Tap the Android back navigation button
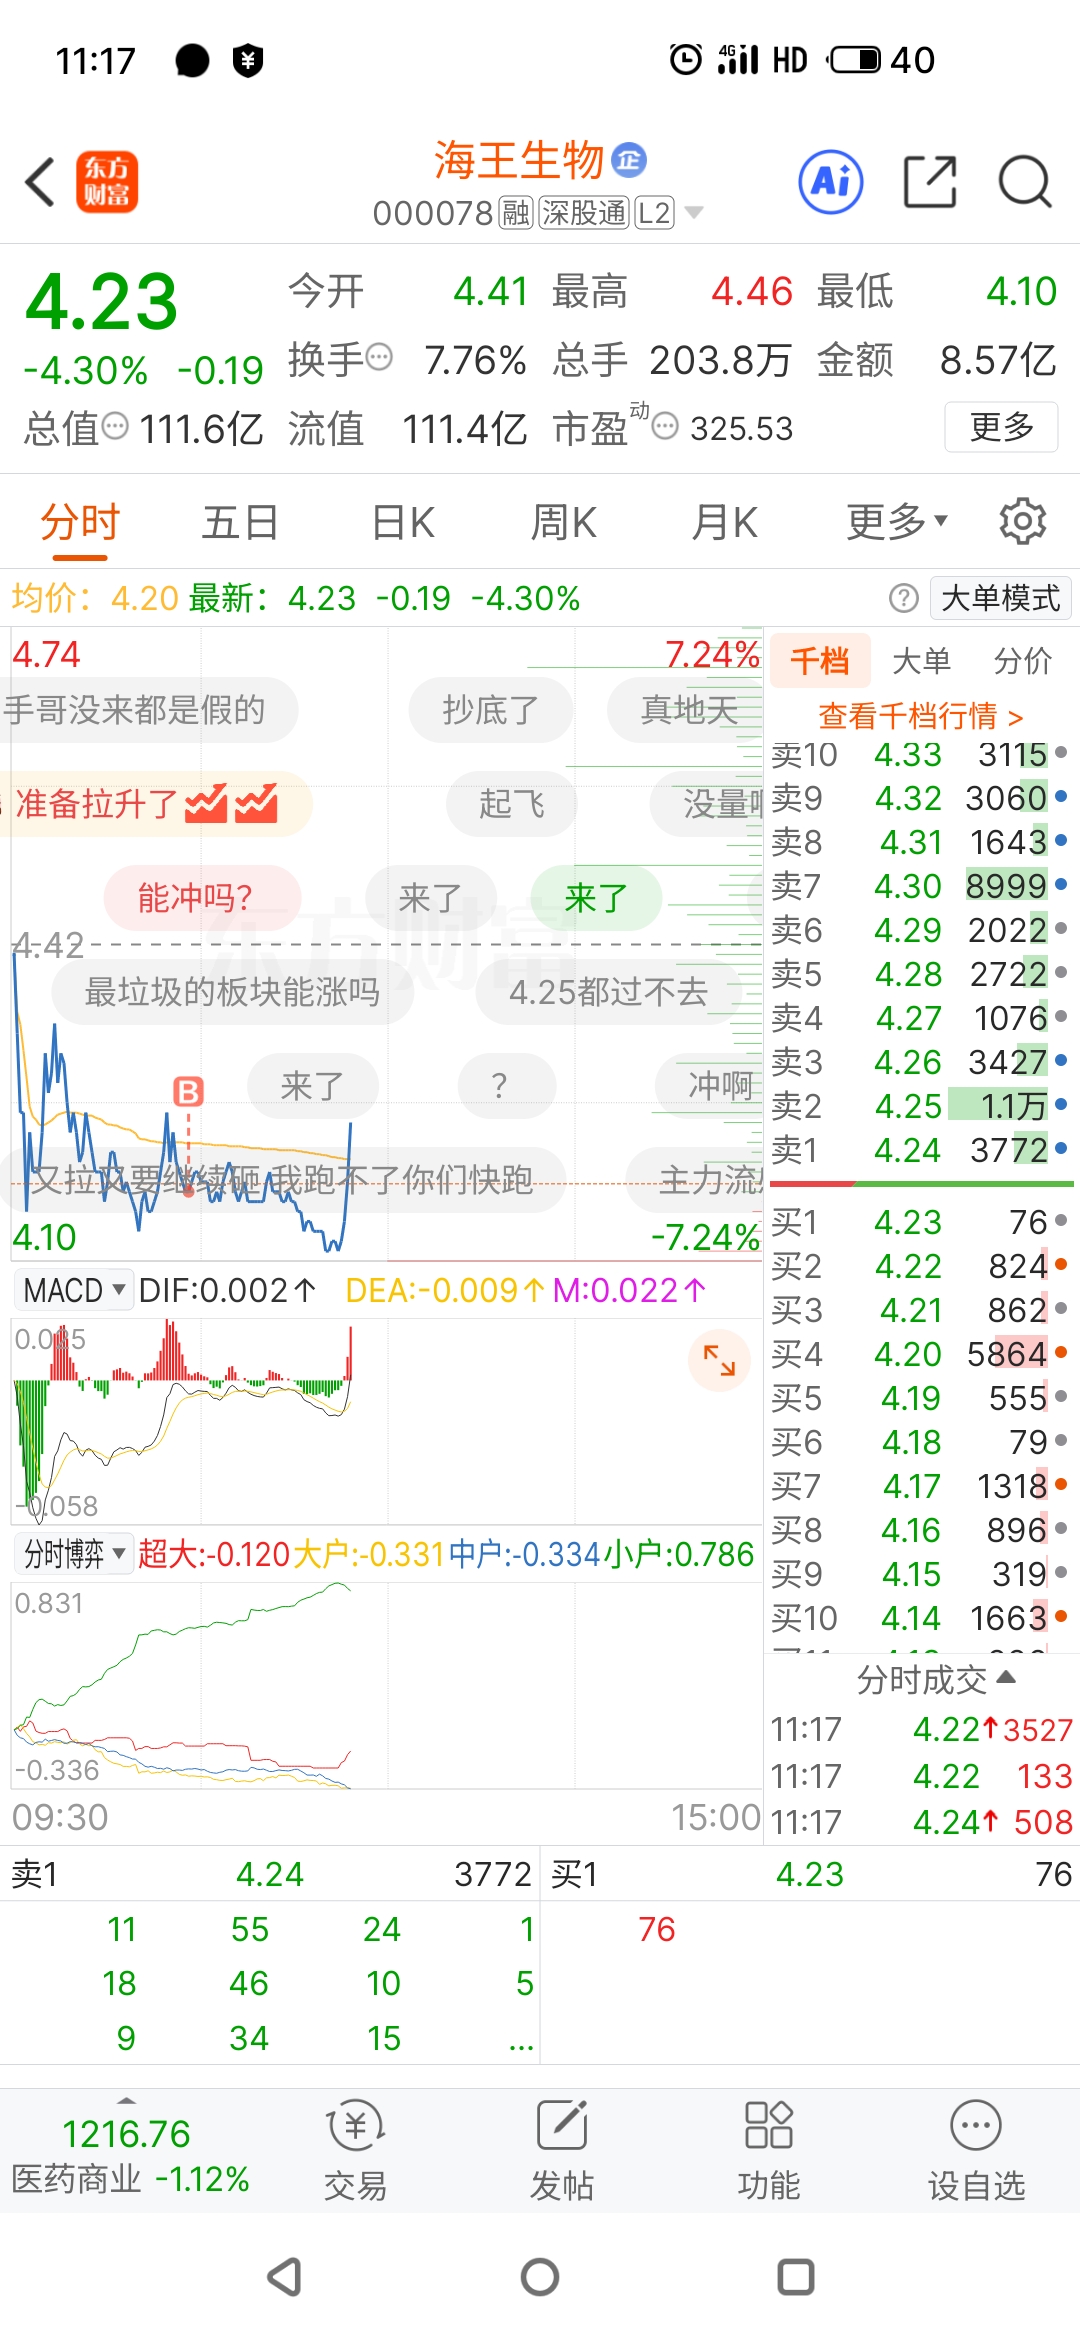 [285, 2277]
